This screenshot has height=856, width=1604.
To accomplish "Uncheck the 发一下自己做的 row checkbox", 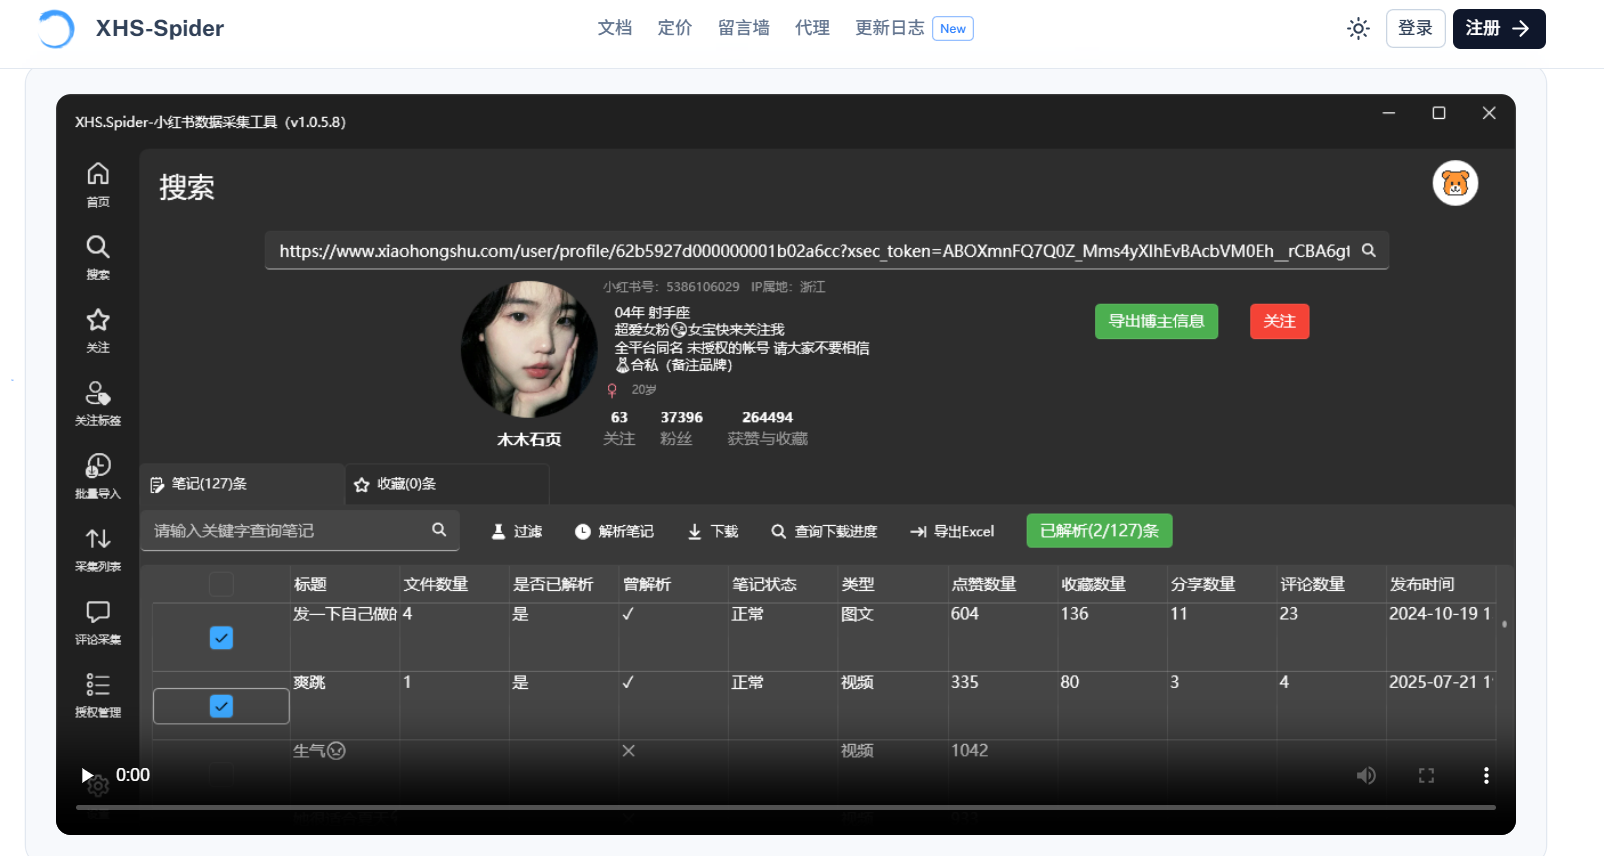I will [221, 638].
